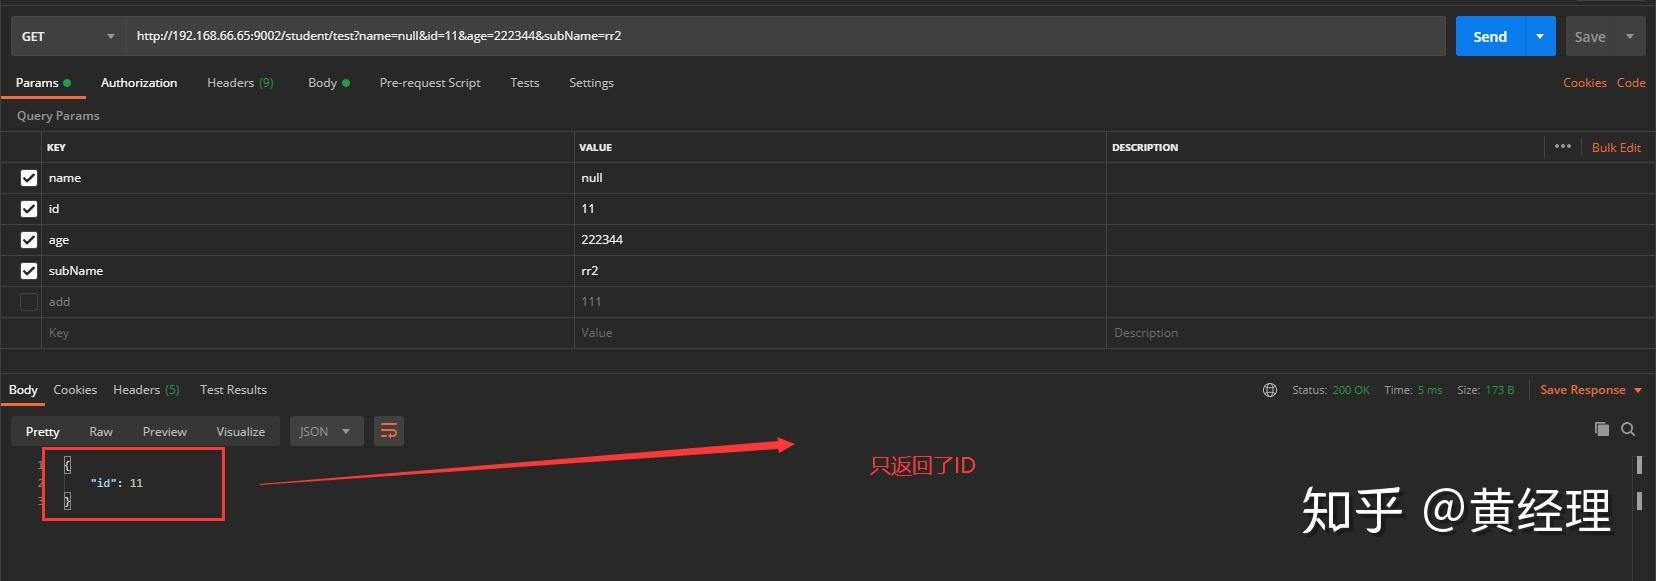This screenshot has width=1656, height=581.
Task: Select the response Body tab
Action: point(23,390)
